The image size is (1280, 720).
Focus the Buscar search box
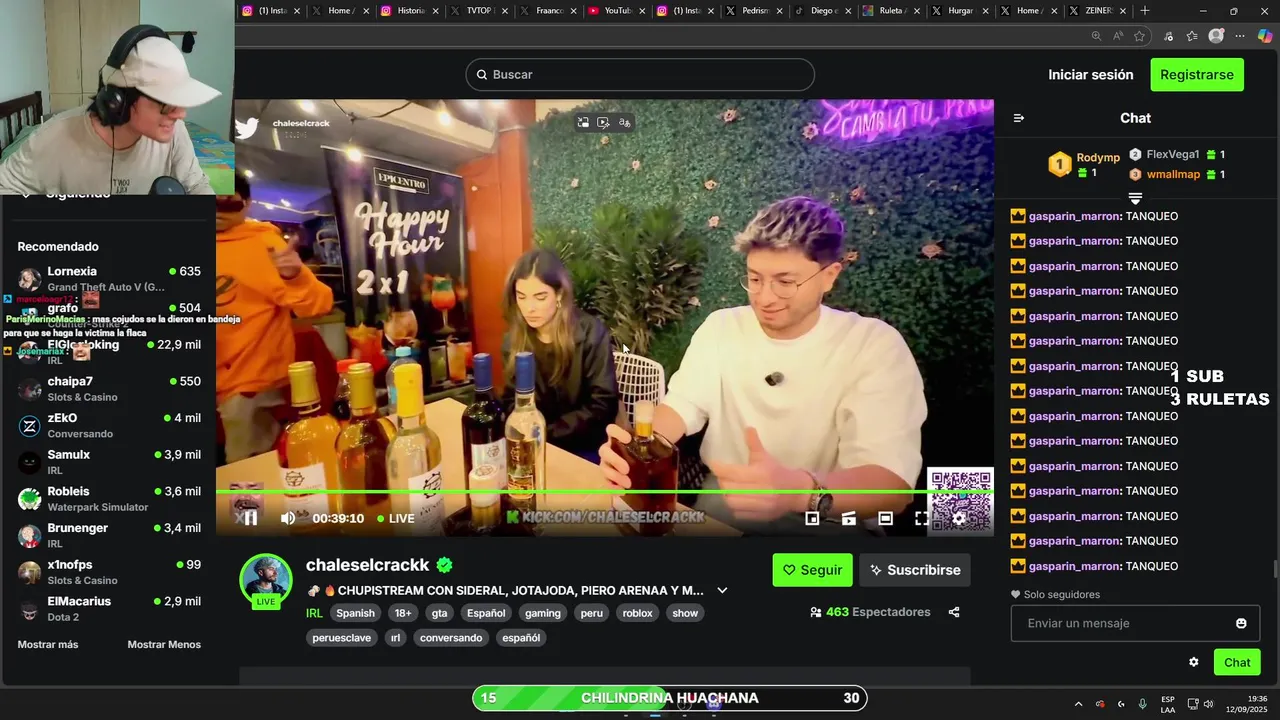tap(640, 75)
